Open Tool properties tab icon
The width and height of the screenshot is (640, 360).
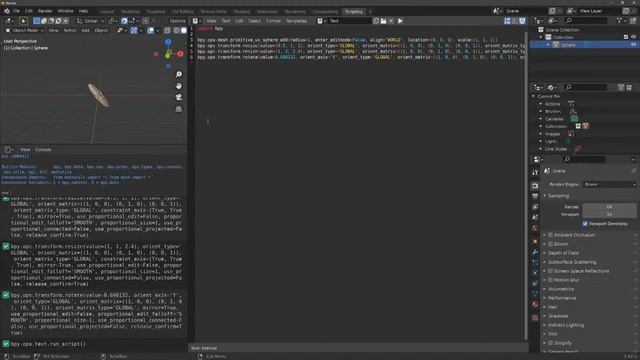(x=535, y=172)
